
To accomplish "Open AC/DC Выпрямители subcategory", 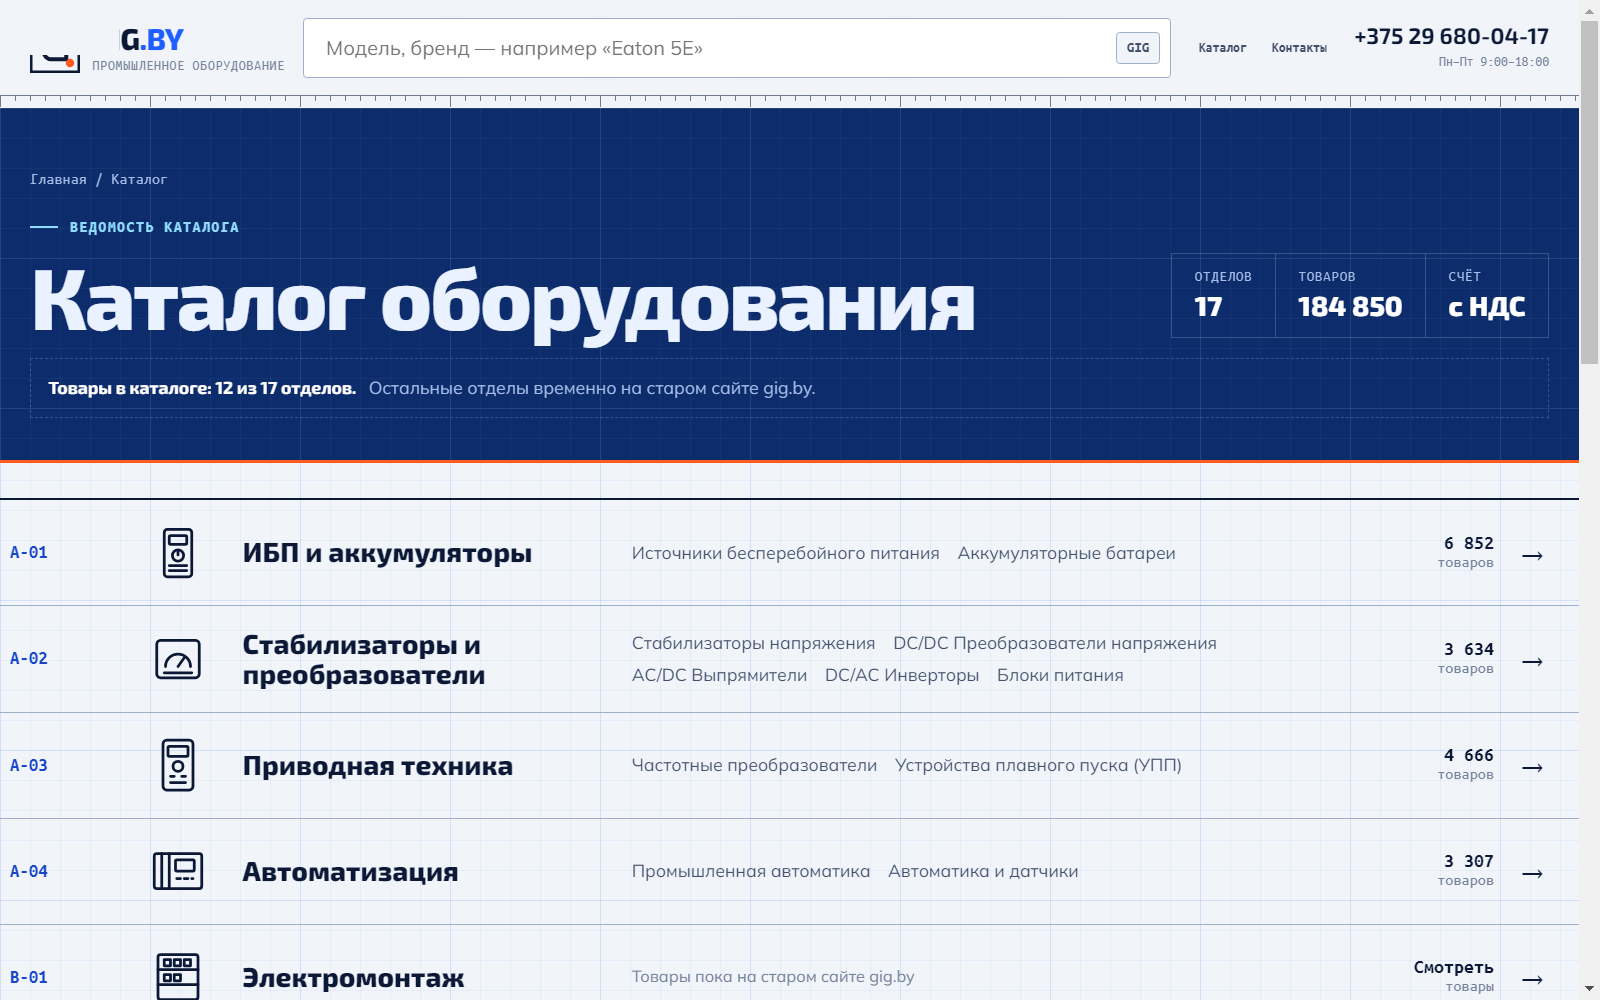I will coord(719,675).
